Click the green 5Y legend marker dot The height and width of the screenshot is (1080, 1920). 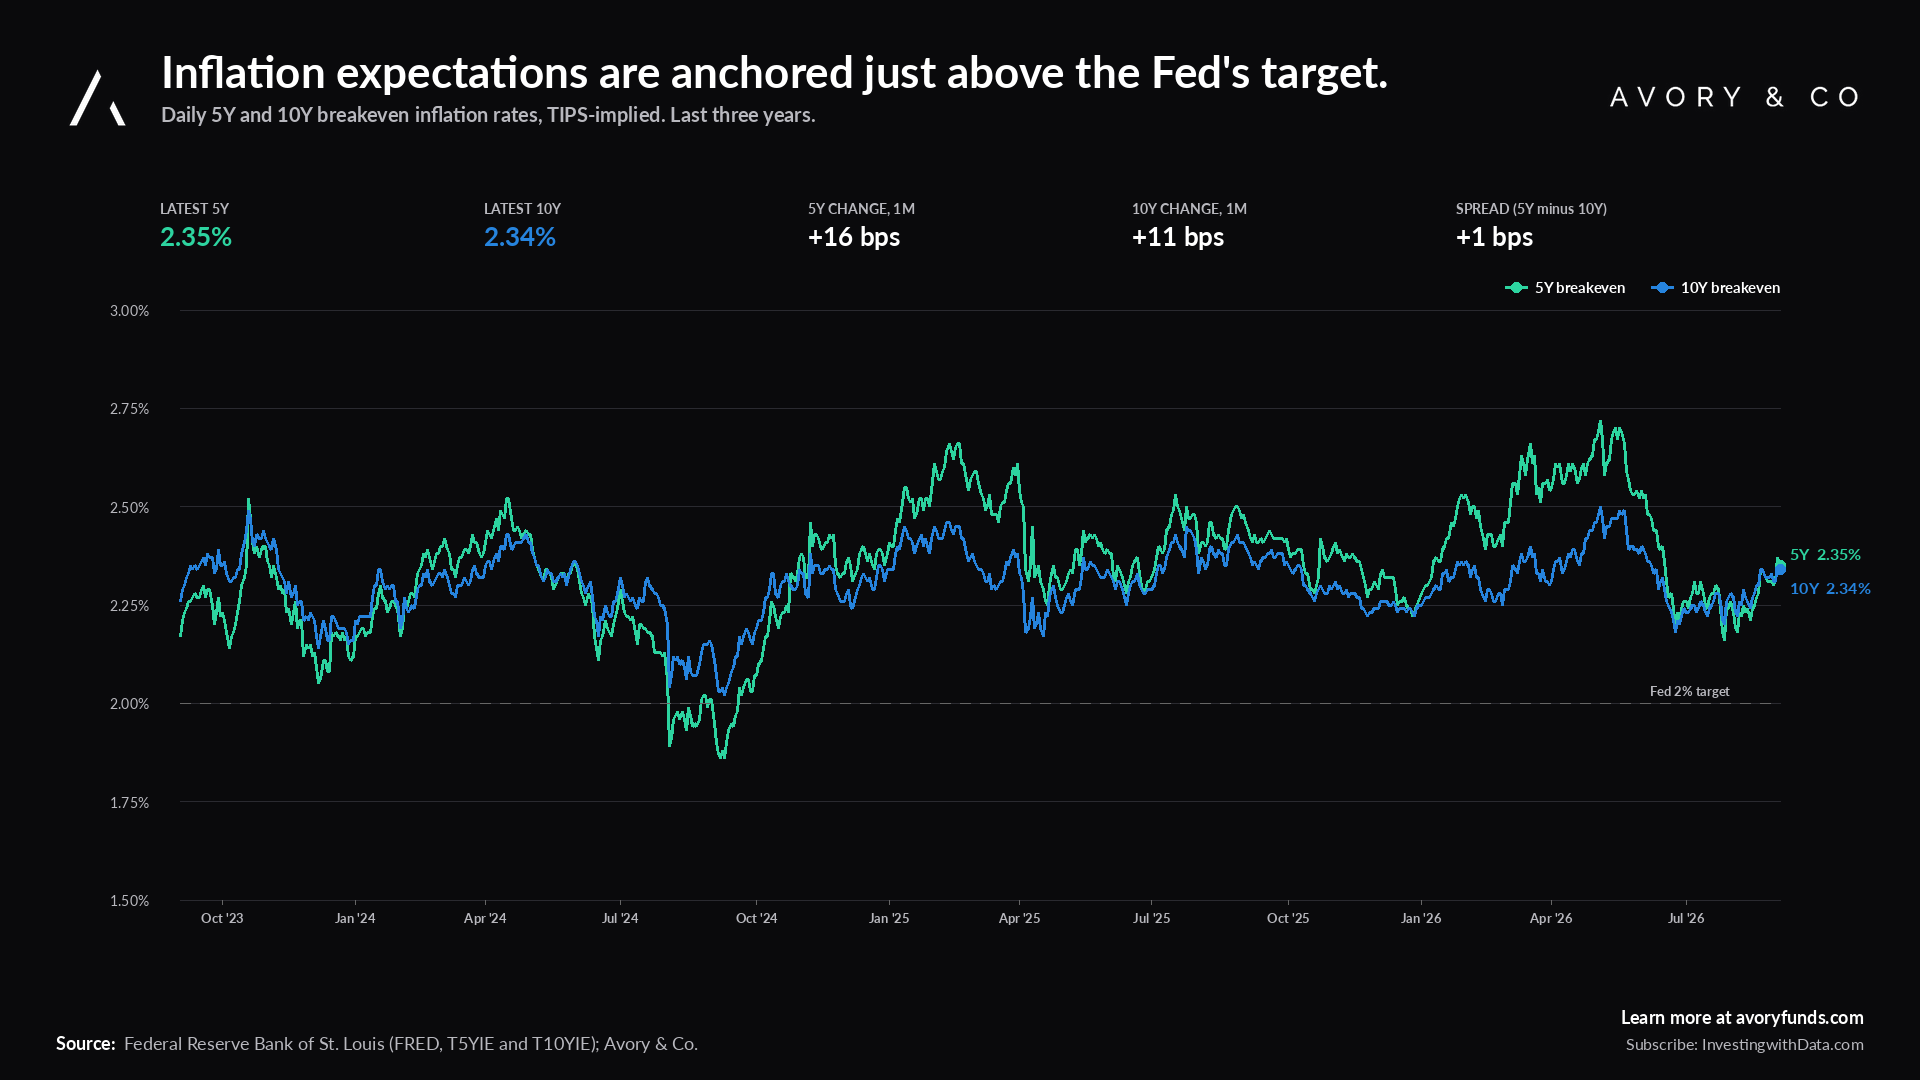coord(1516,288)
